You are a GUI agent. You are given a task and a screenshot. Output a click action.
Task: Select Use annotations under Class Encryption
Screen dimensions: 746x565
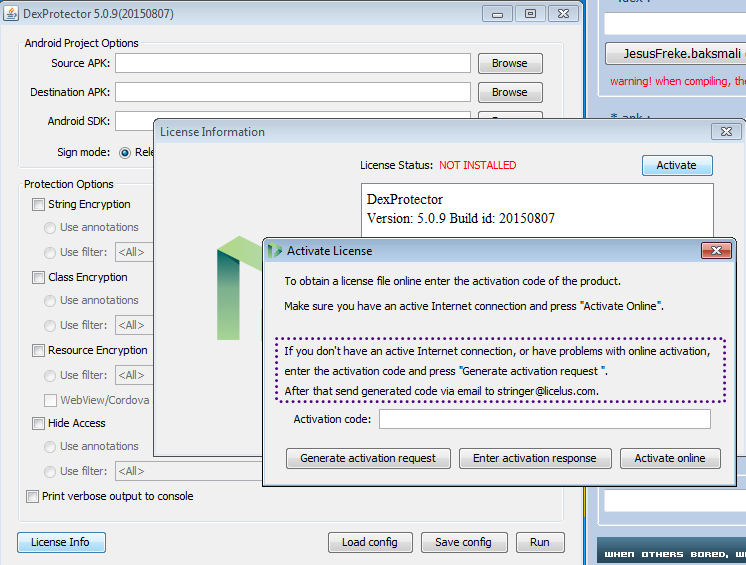(x=50, y=301)
